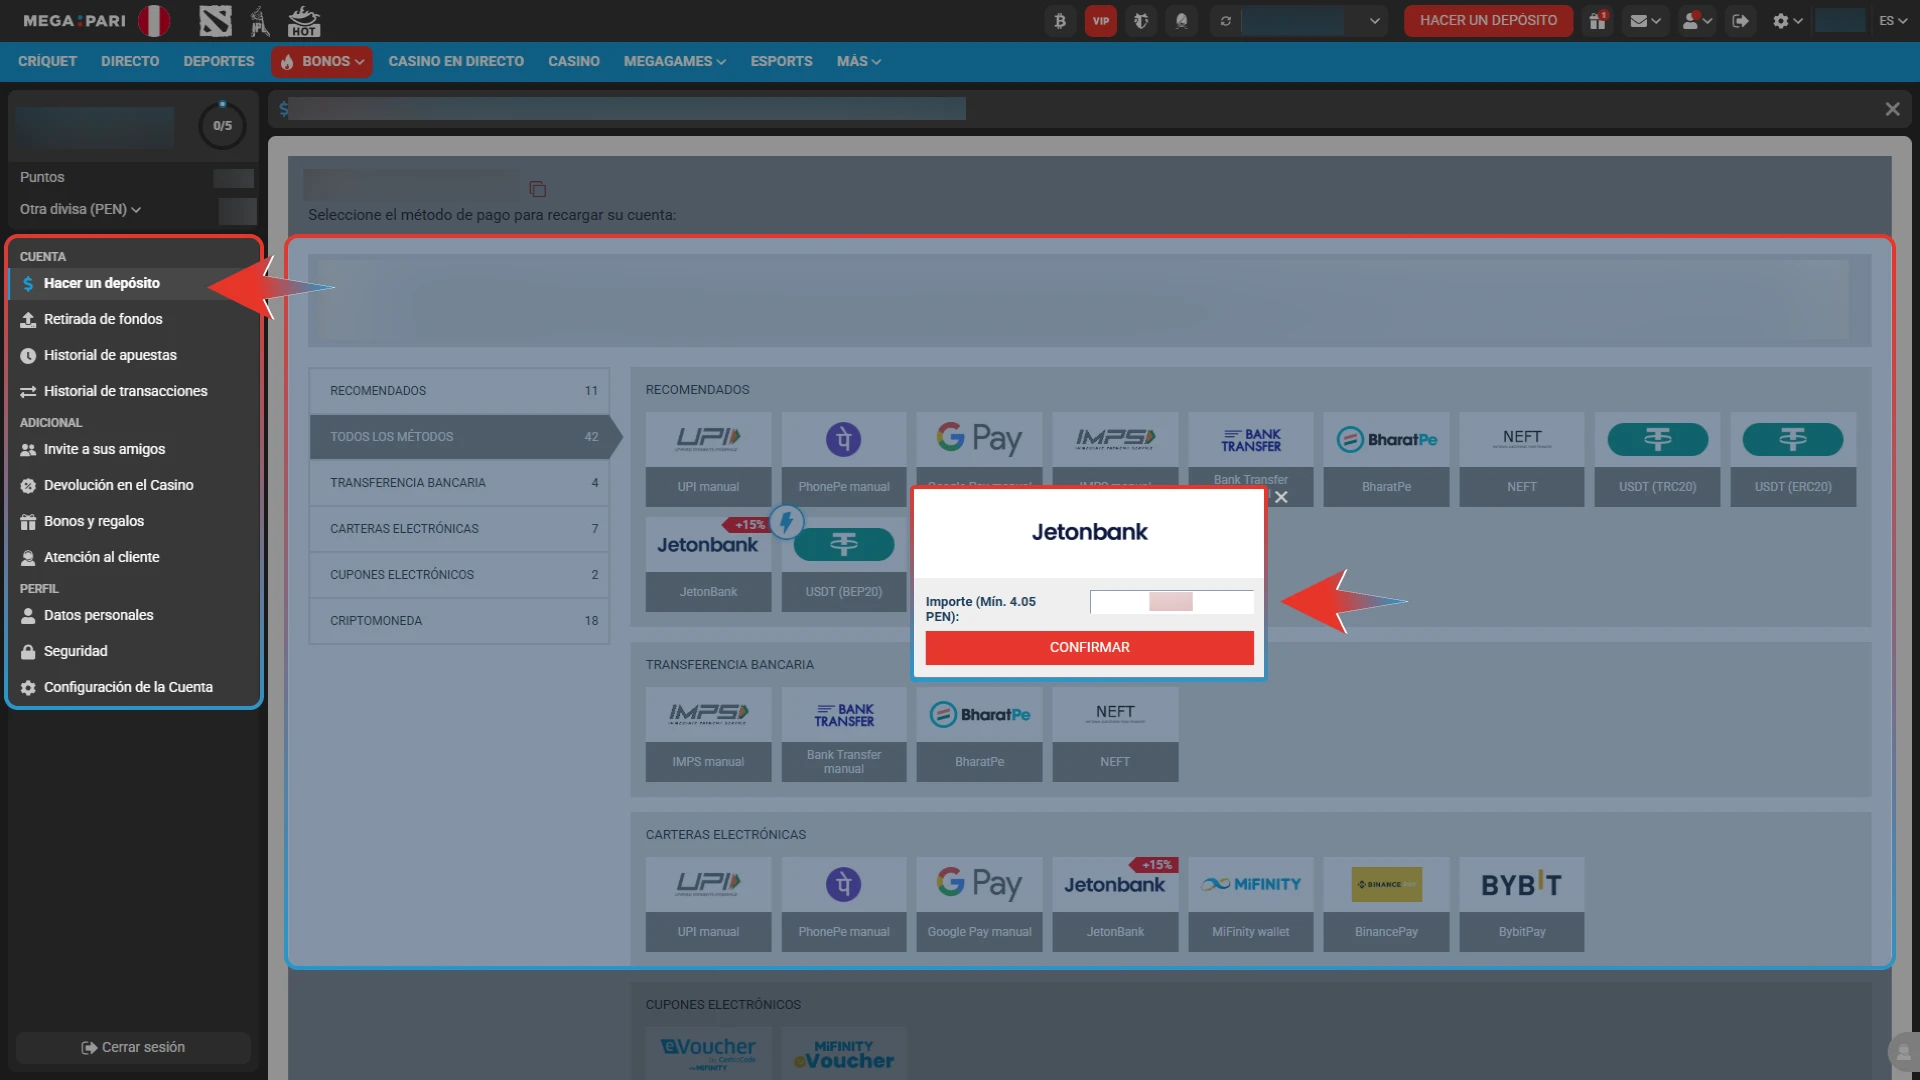Click the copy icon next to account ID

click(537, 189)
